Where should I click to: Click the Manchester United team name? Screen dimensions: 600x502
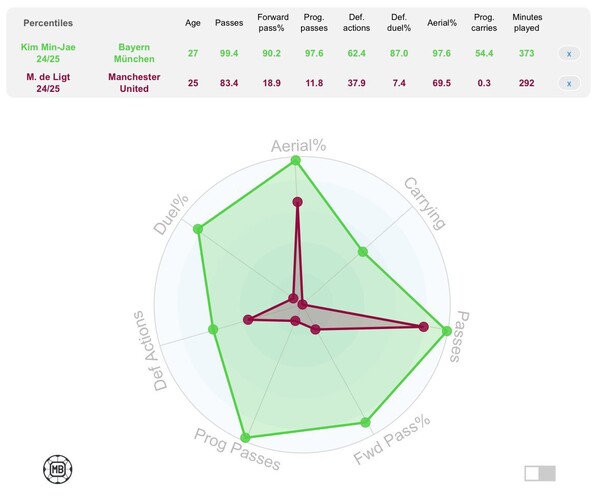pyautogui.click(x=134, y=83)
